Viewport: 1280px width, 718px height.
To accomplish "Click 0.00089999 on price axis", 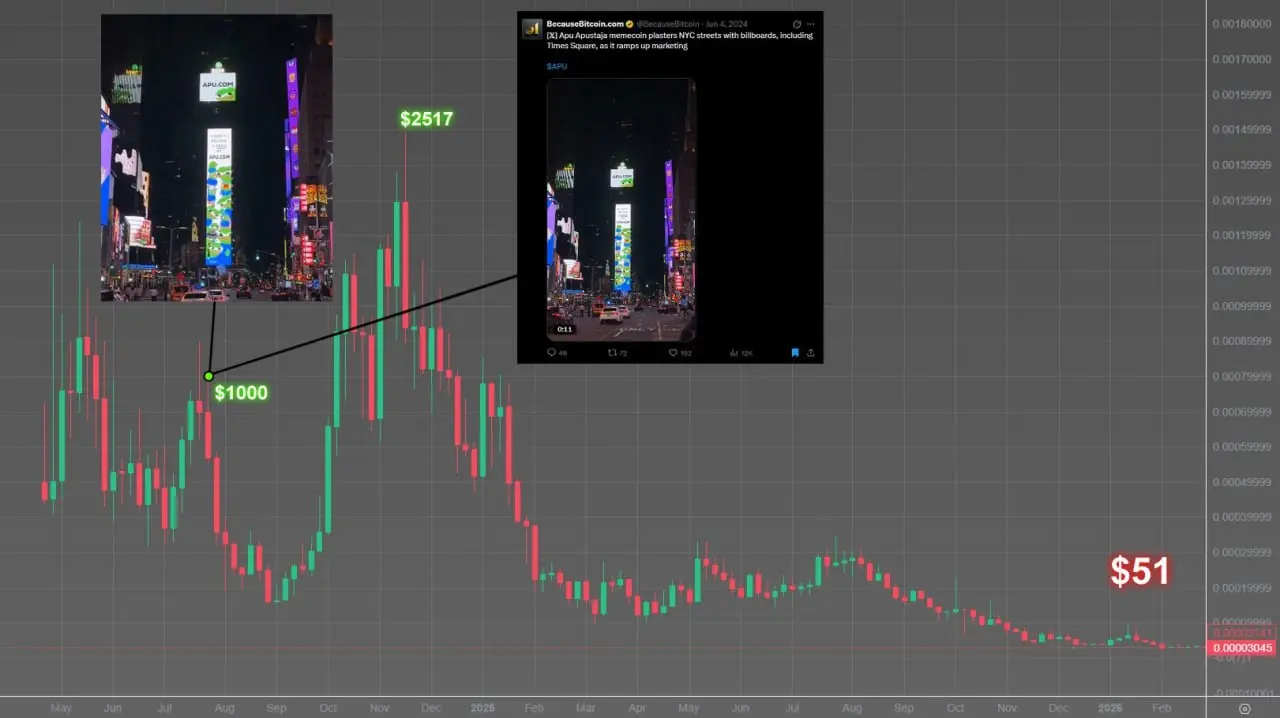I will click(x=1242, y=341).
